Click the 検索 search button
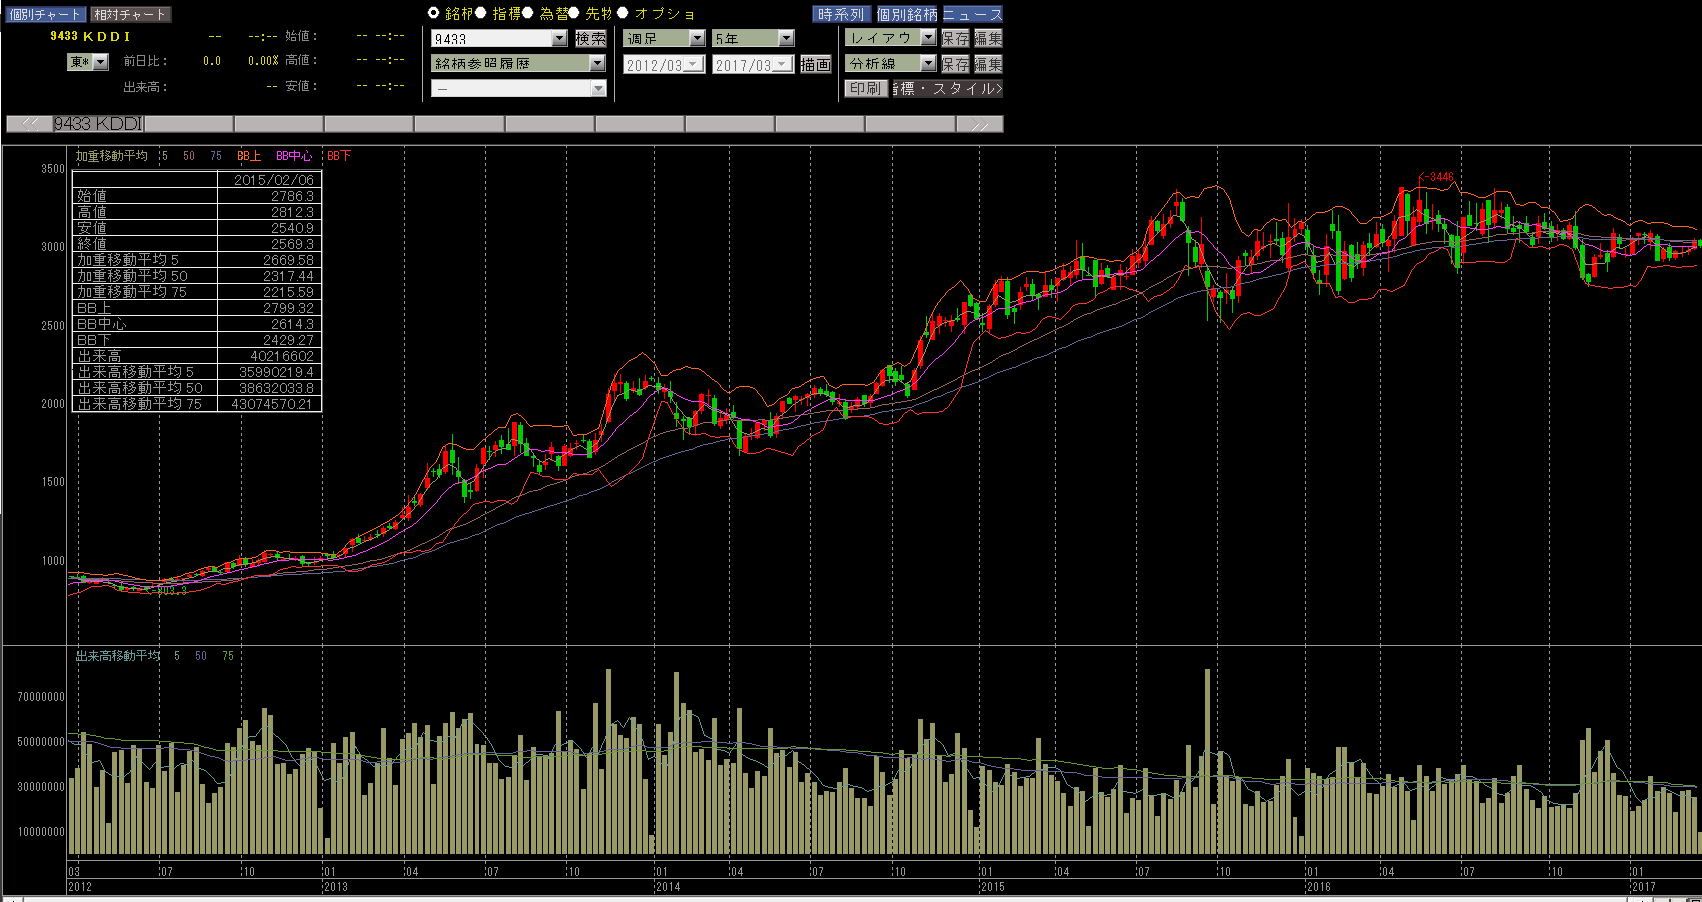Image resolution: width=1702 pixels, height=902 pixels. pos(590,38)
